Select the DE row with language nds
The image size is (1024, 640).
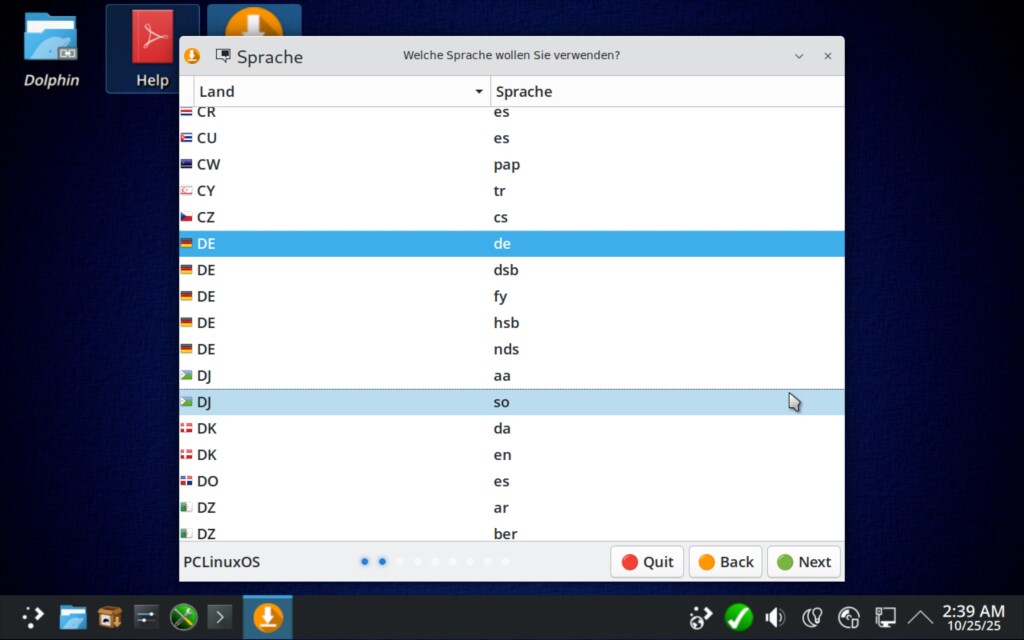click(510, 349)
